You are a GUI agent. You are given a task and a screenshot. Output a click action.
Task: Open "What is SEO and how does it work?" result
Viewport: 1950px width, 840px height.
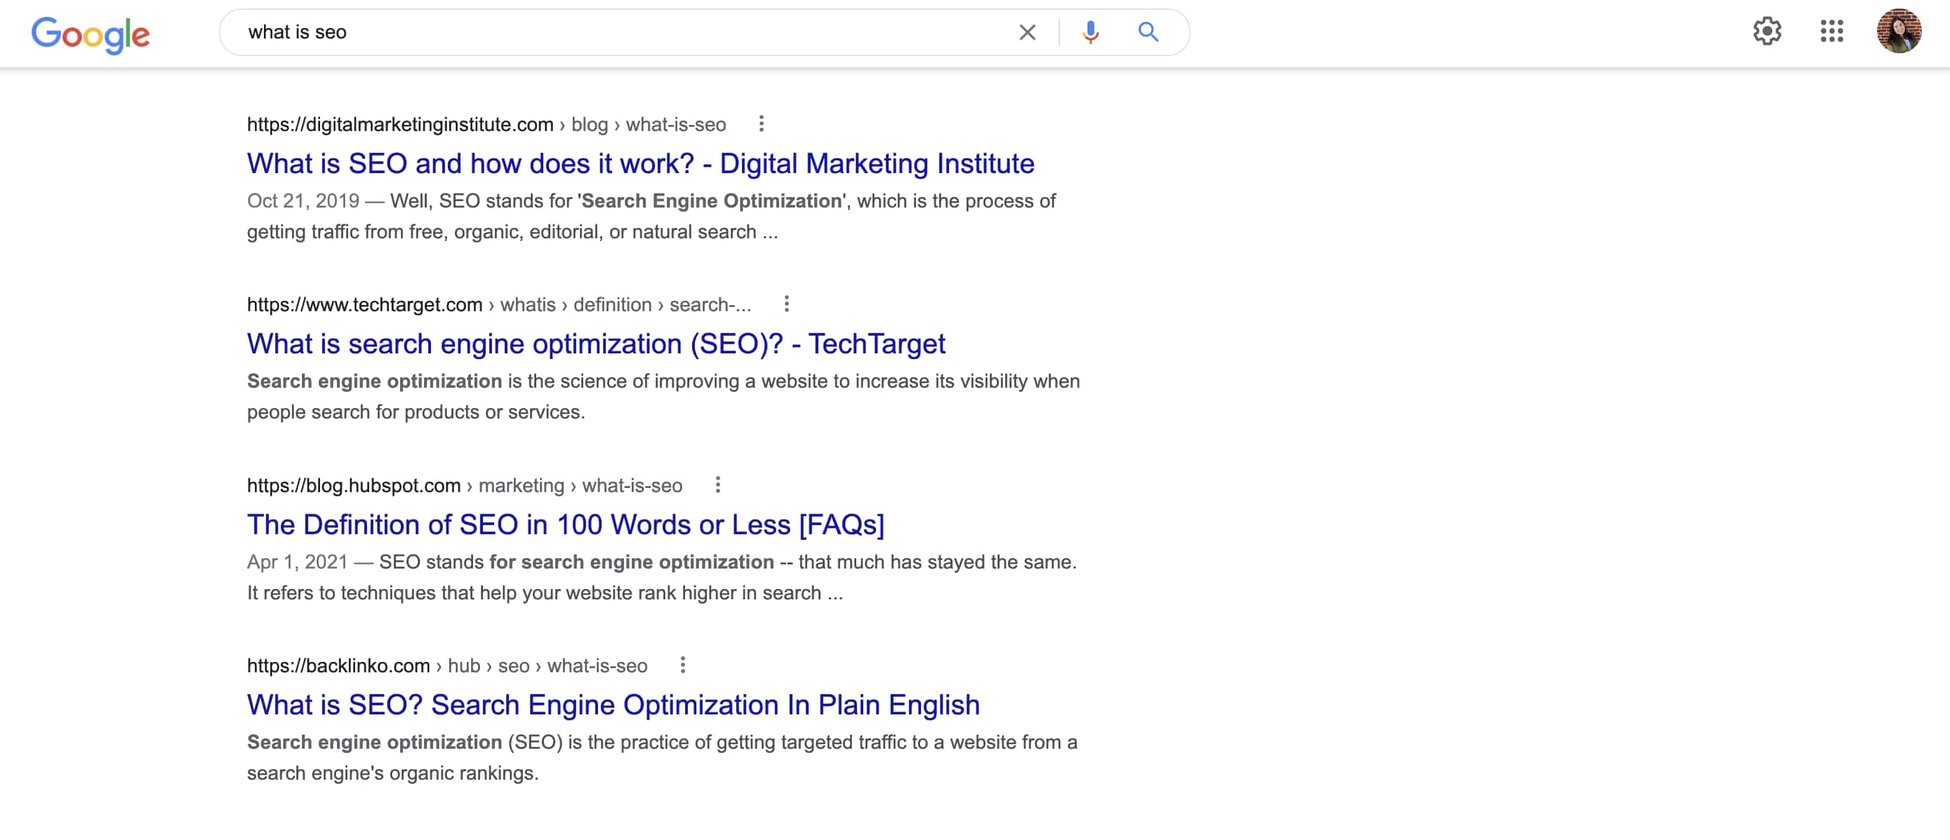(640, 164)
